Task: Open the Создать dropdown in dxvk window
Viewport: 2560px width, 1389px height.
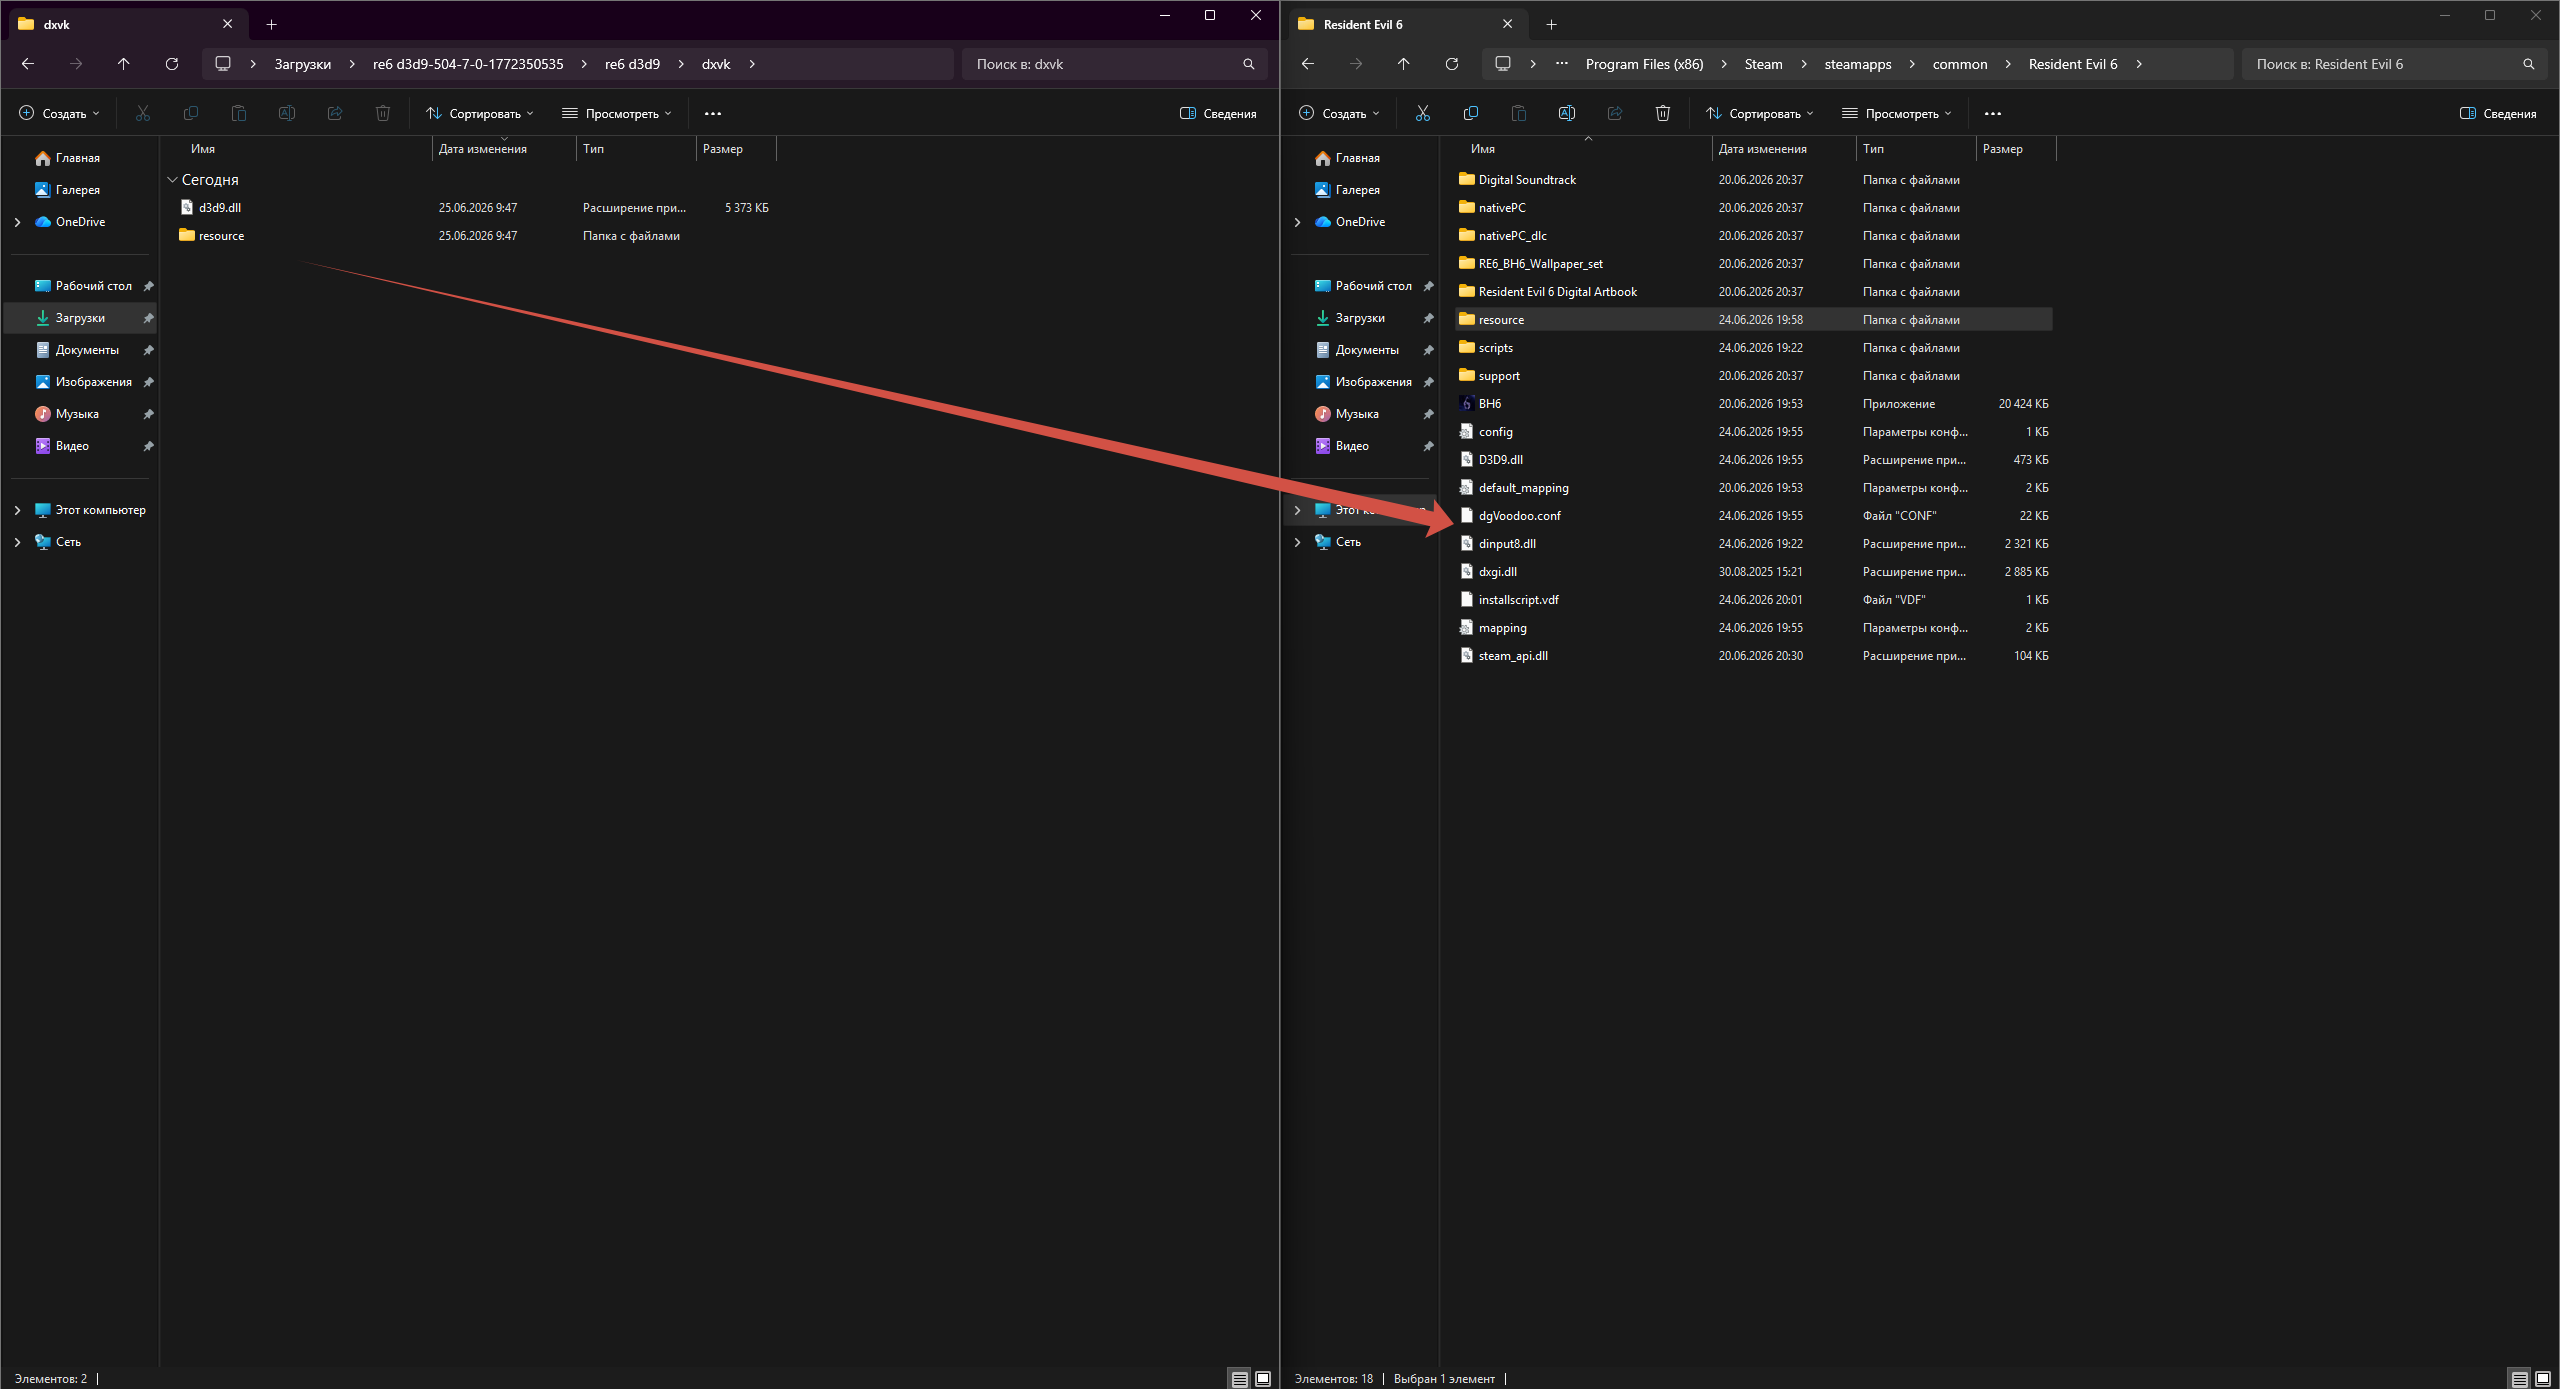Action: click(60, 114)
